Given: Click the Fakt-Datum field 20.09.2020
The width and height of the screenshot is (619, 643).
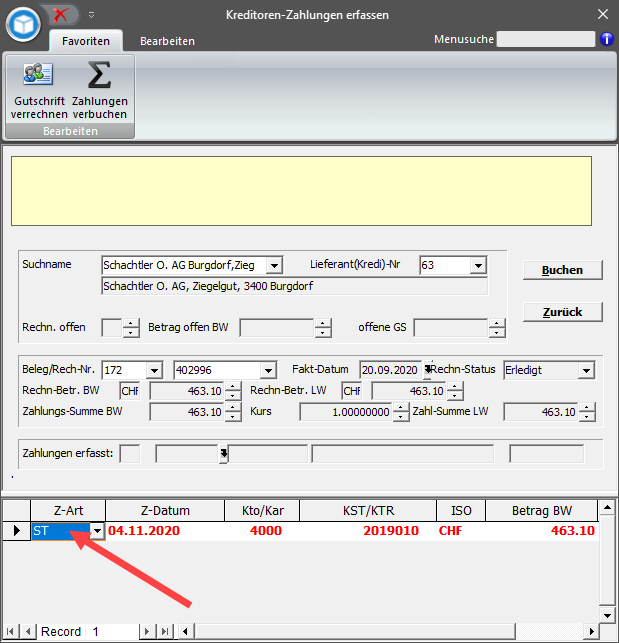Looking at the screenshot, I should coord(390,370).
